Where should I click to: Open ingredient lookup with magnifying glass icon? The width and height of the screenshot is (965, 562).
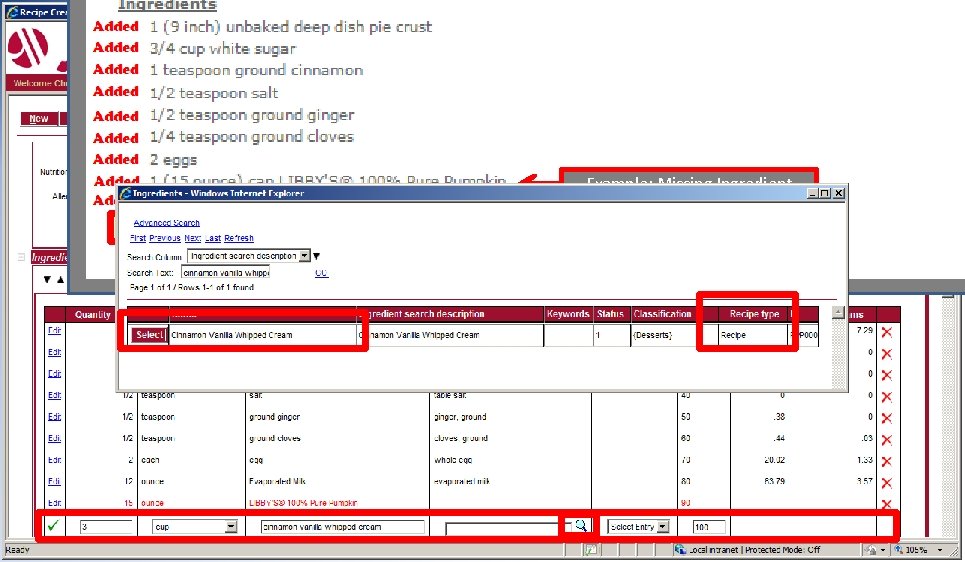point(580,526)
